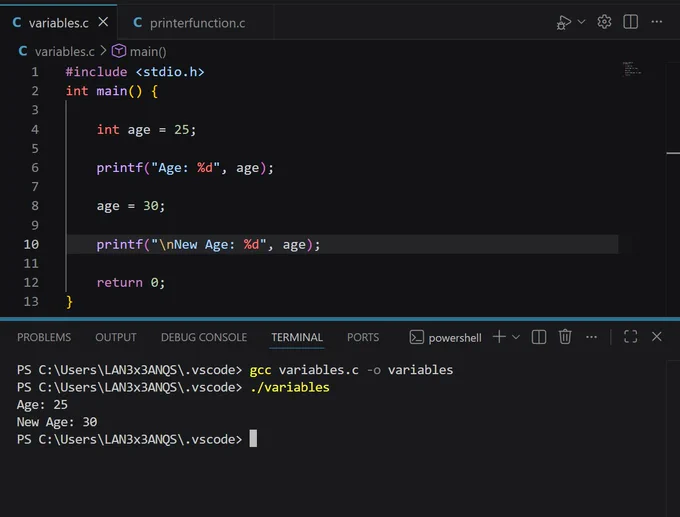Expand the new terminal launch profile dropdown
This screenshot has width=680, height=517.
point(516,337)
